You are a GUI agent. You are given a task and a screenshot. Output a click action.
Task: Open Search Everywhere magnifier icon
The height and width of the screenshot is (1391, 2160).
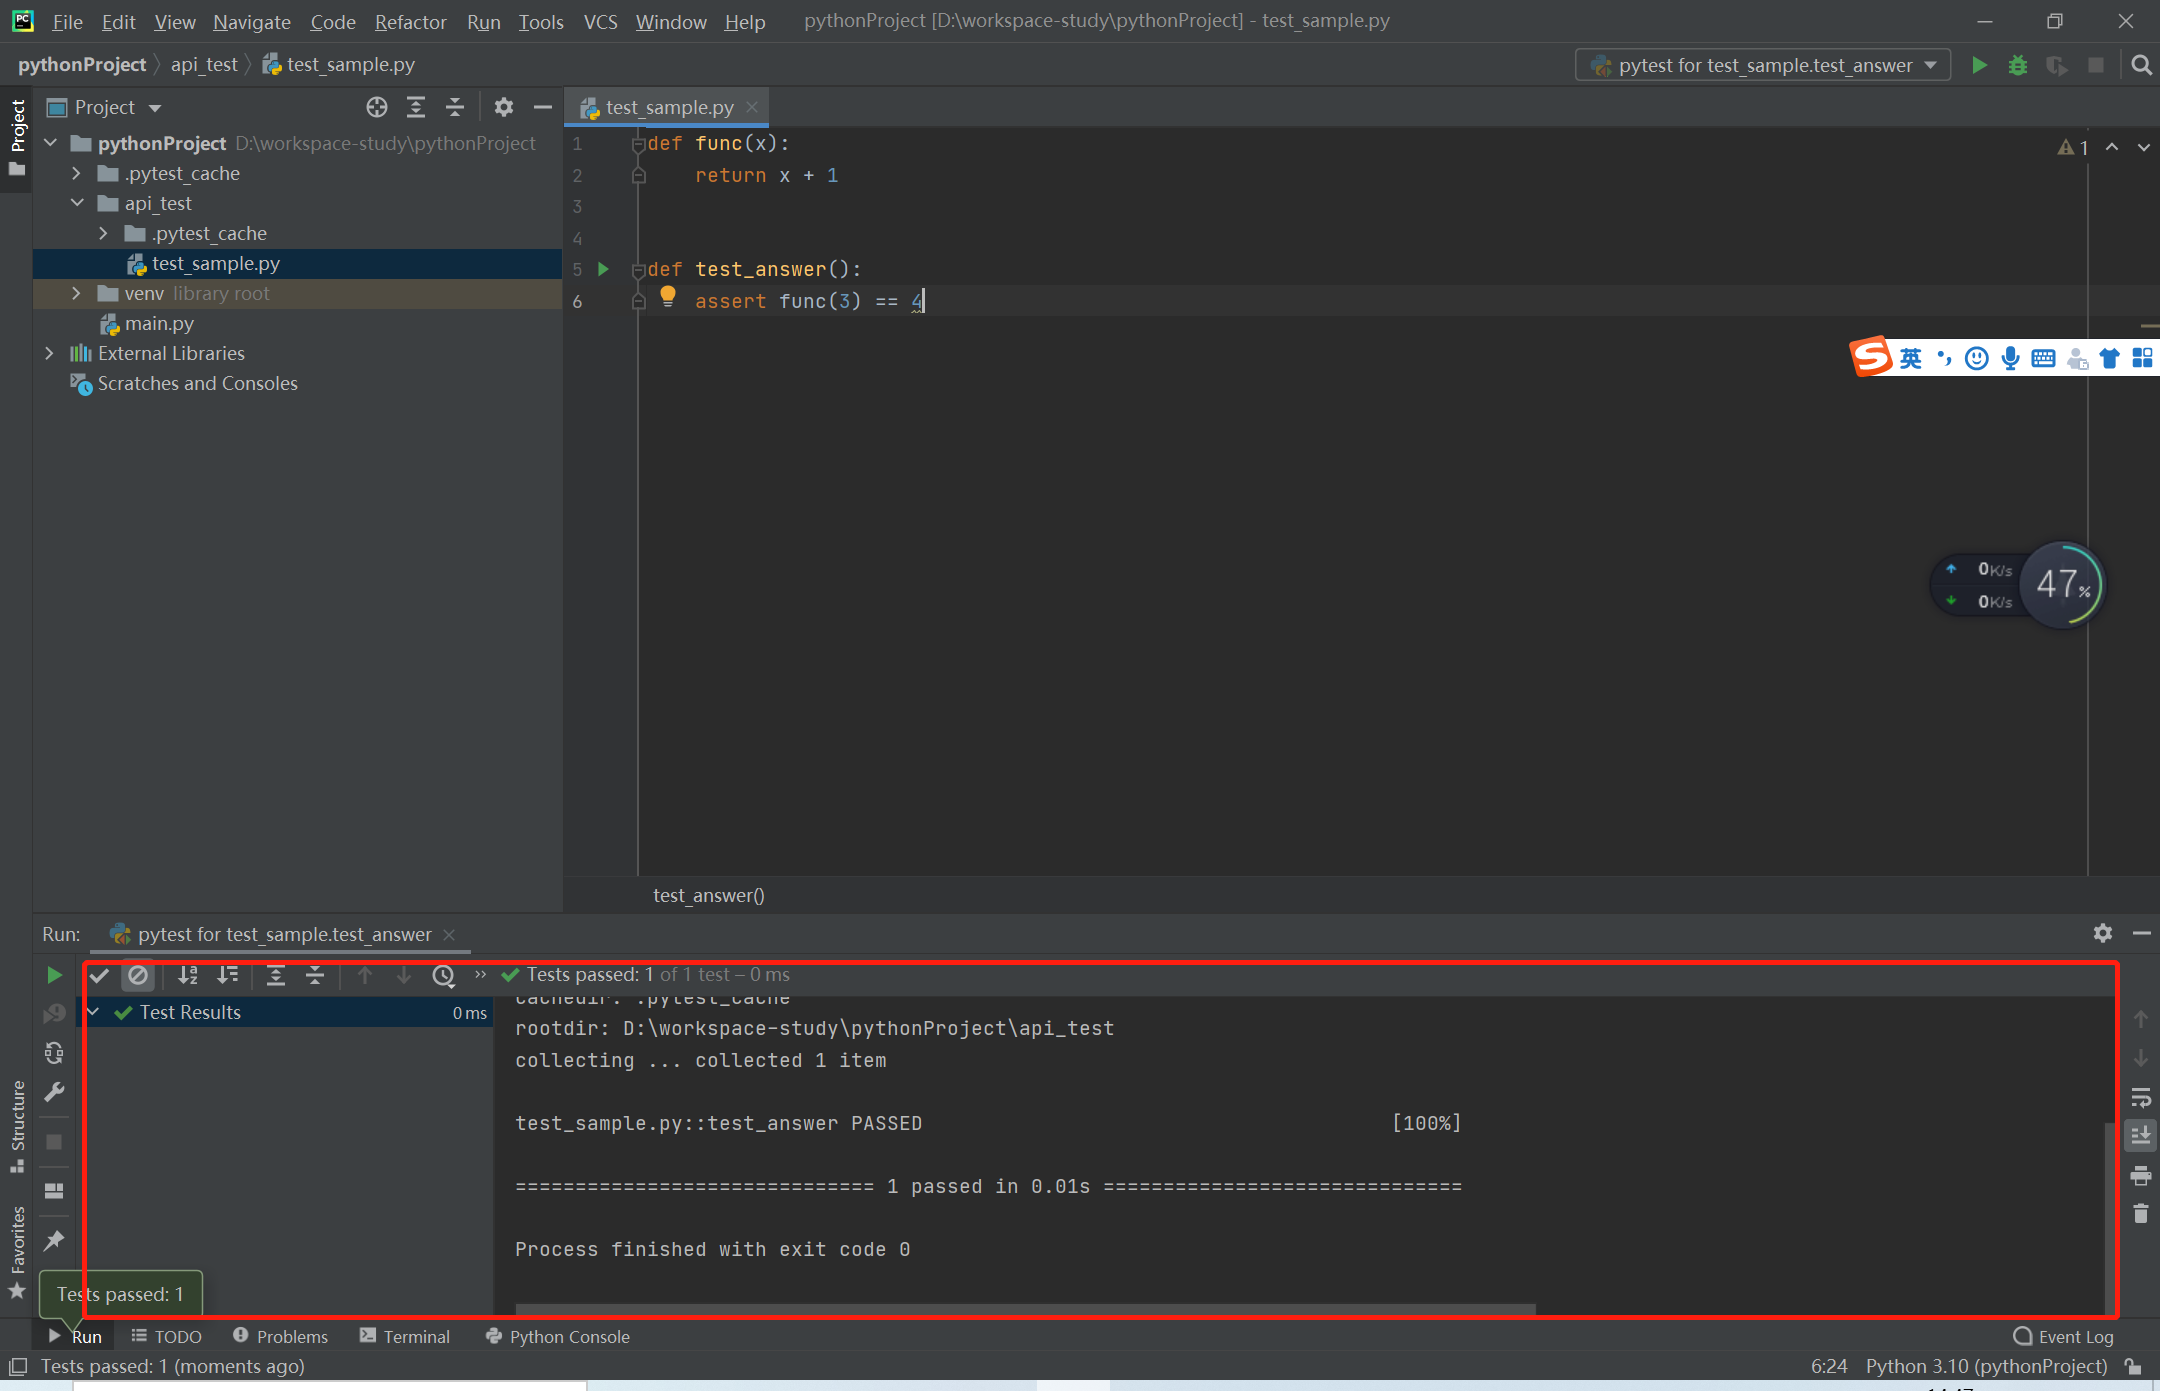pyautogui.click(x=2141, y=65)
